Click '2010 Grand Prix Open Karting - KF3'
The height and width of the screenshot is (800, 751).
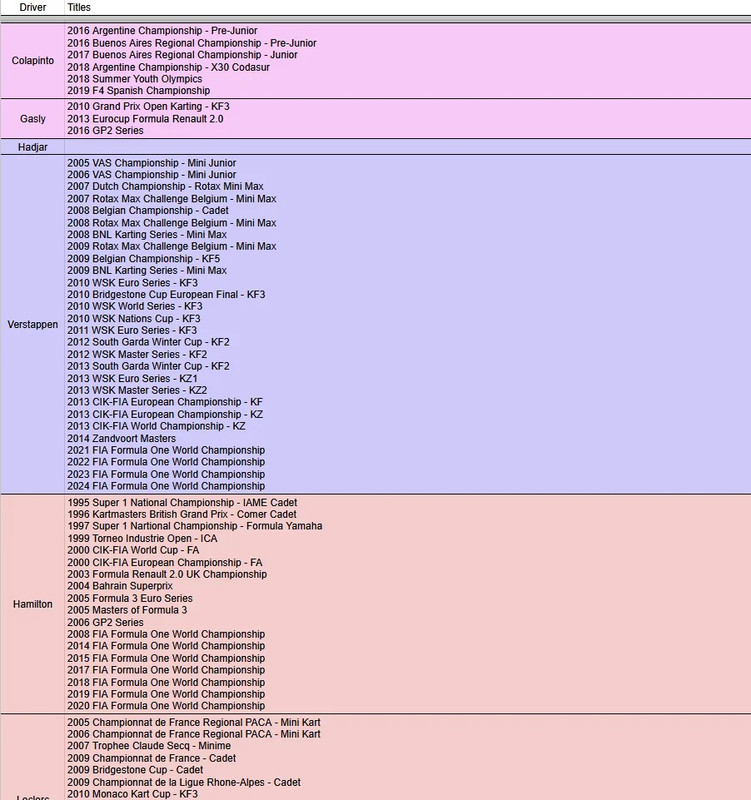point(148,106)
